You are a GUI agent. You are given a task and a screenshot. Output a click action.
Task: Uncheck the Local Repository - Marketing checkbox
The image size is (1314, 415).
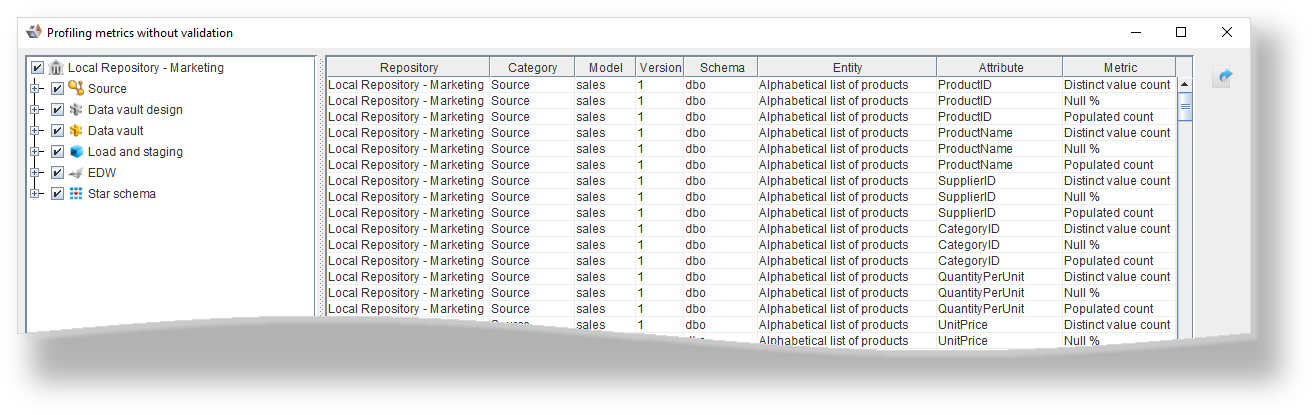click(37, 68)
